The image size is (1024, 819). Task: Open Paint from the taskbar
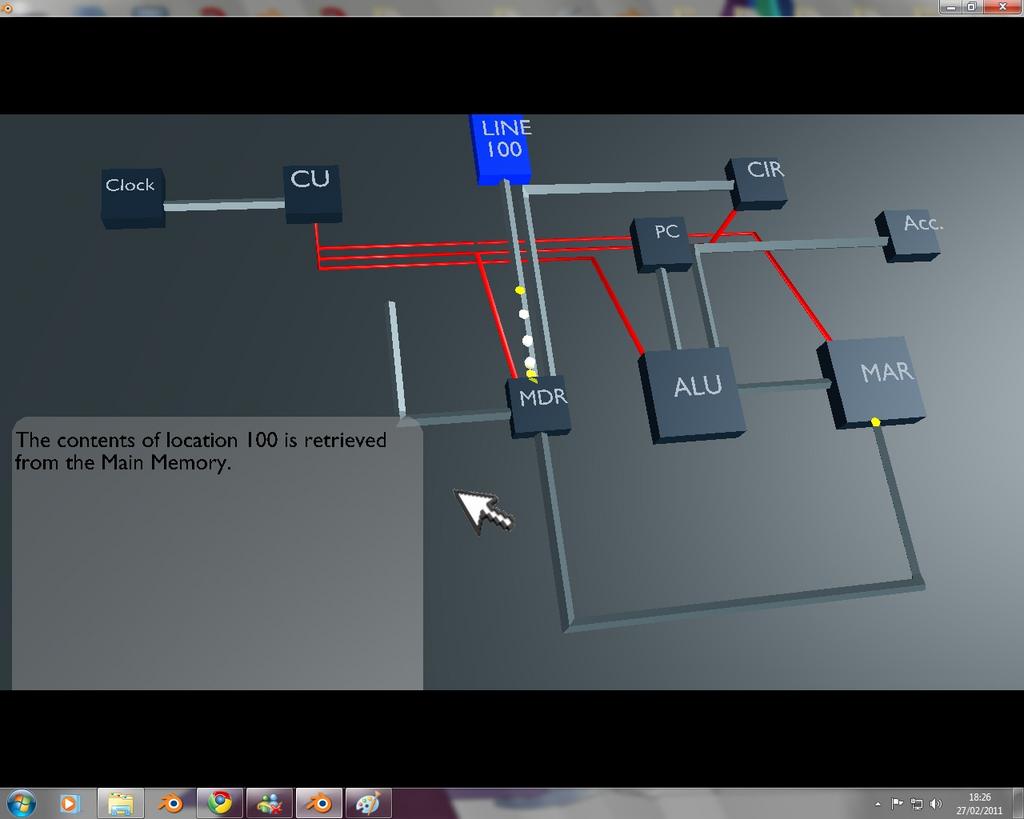[x=369, y=803]
